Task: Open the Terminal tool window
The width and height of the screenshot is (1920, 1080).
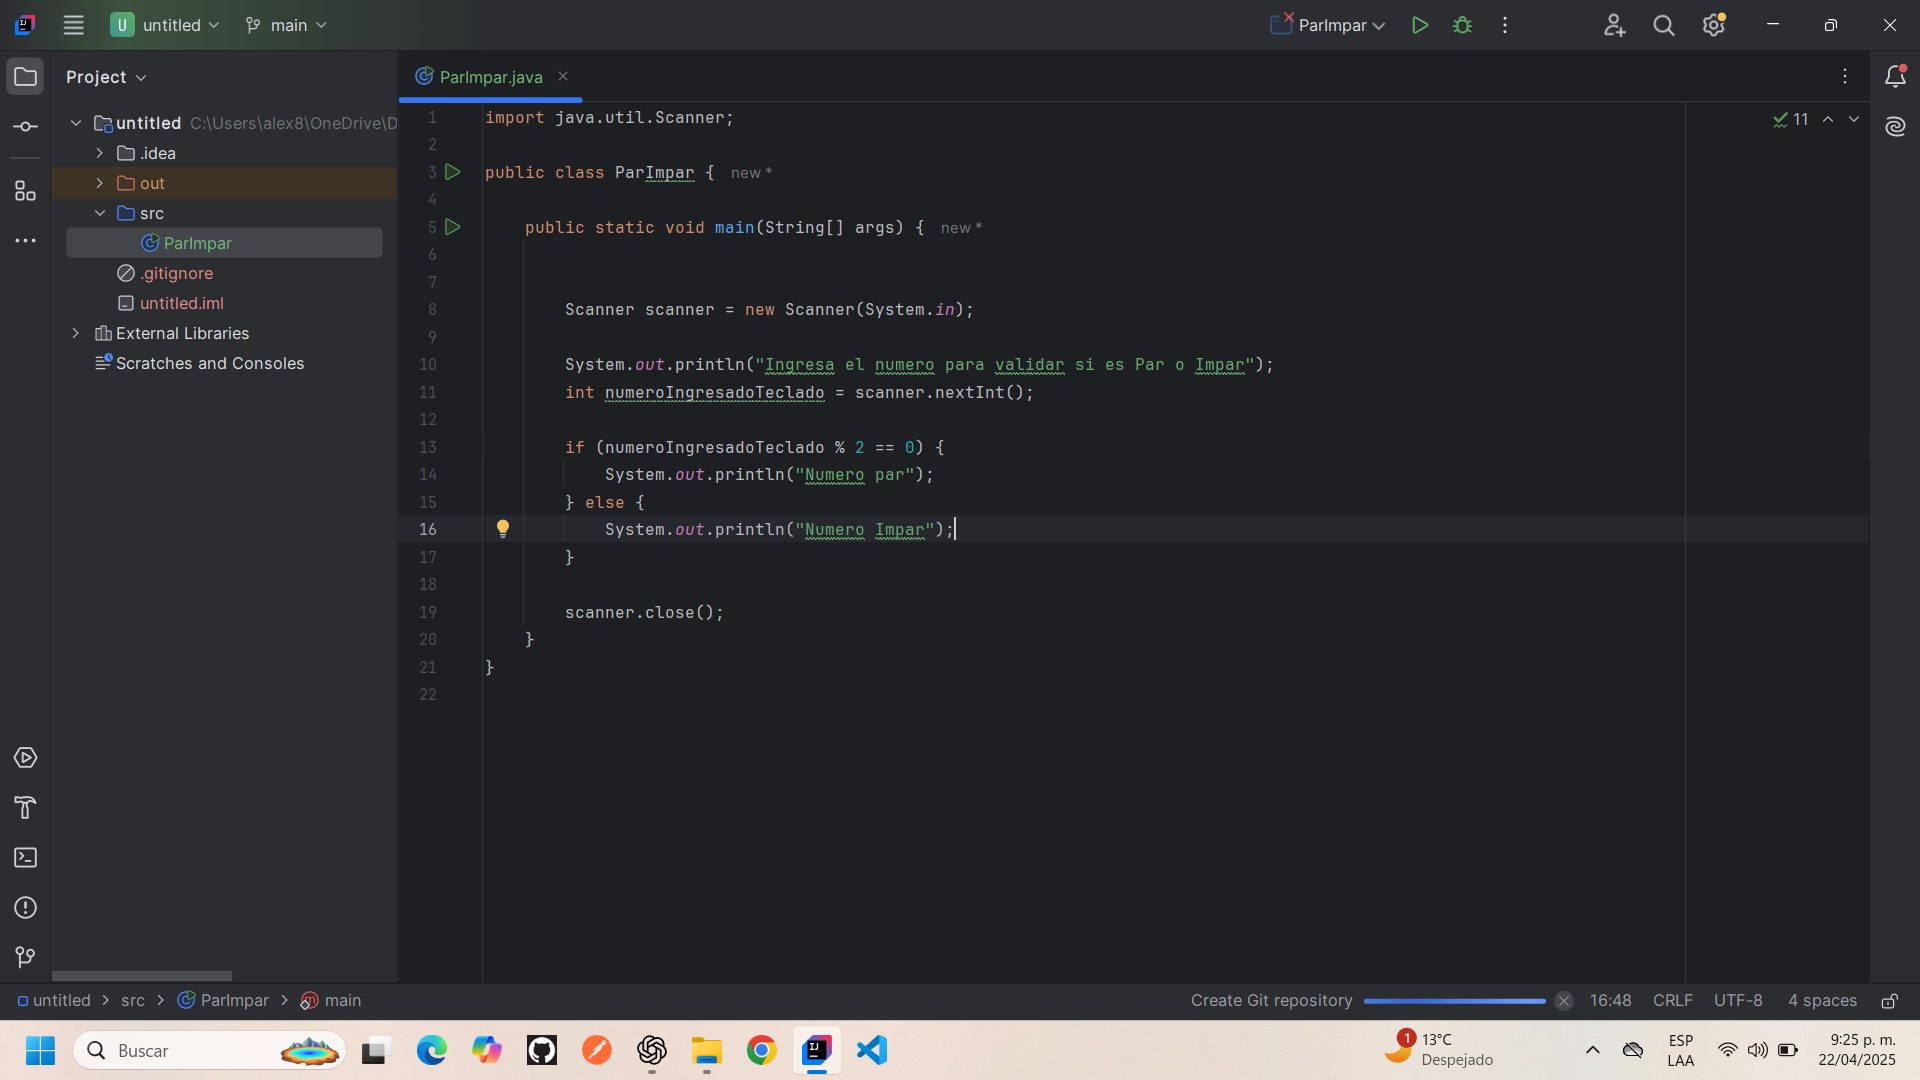Action: pos(25,858)
